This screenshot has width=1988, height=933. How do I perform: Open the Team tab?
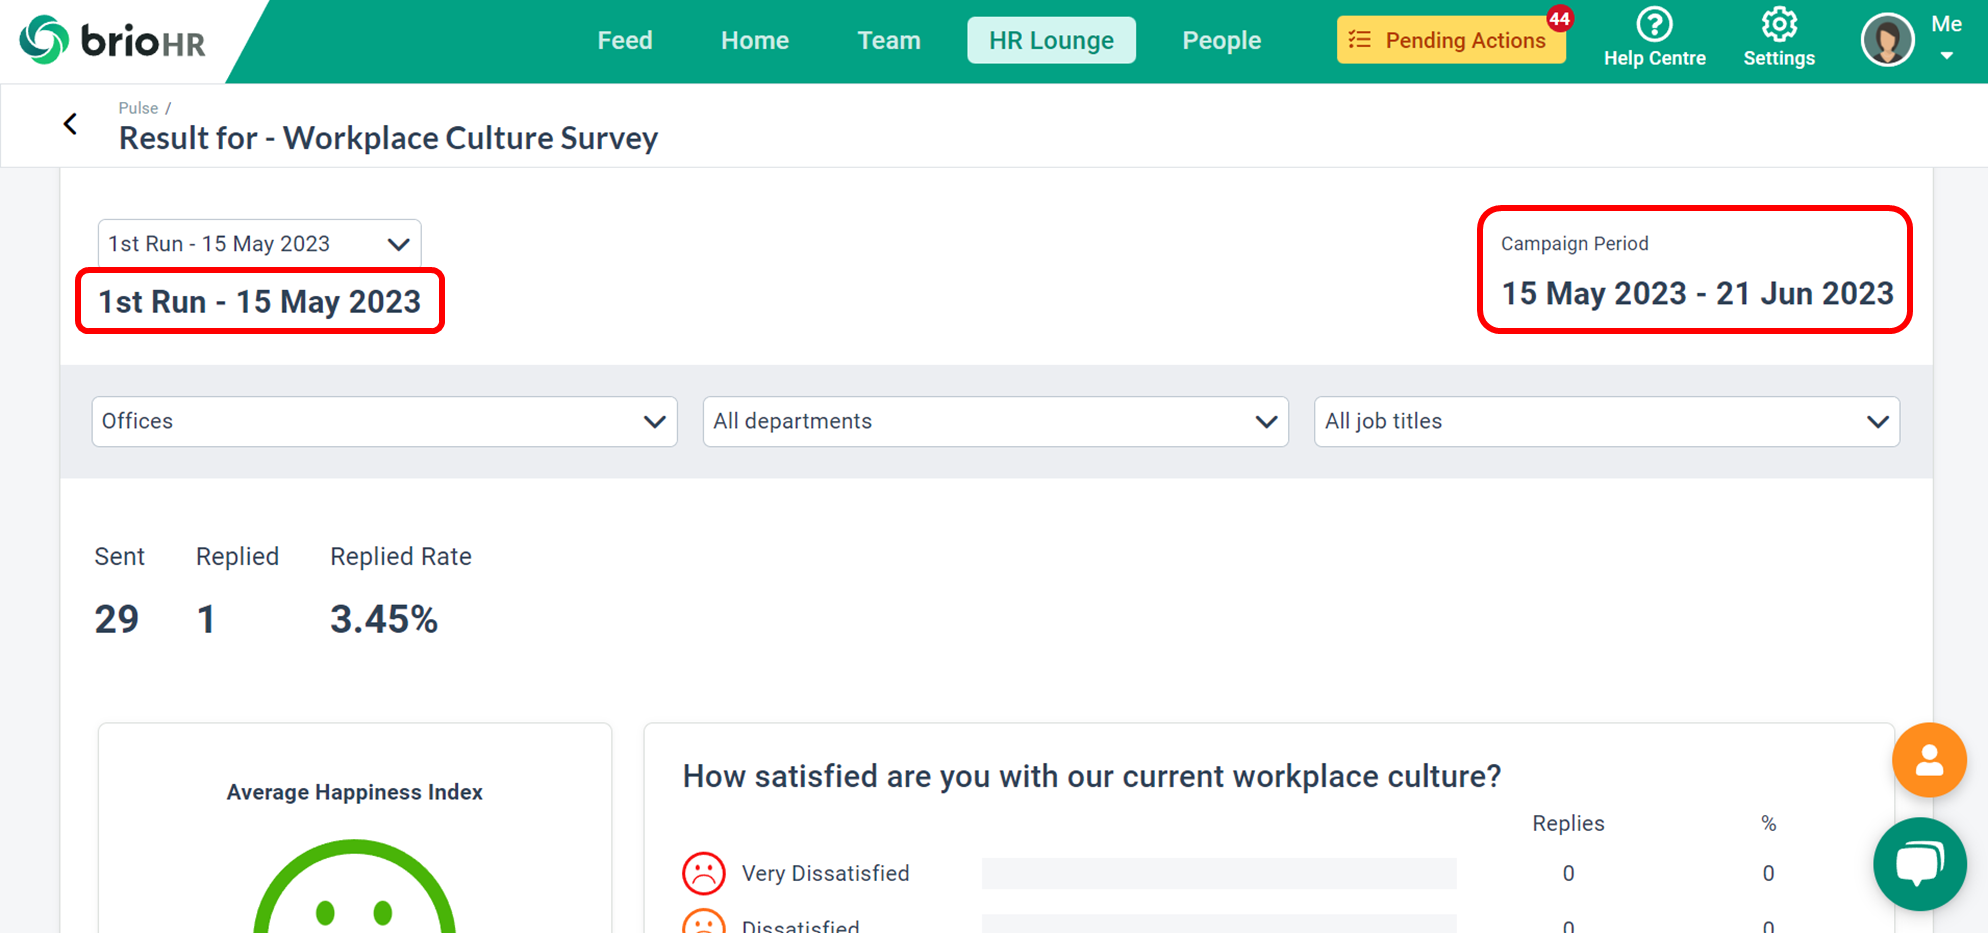pyautogui.click(x=889, y=40)
